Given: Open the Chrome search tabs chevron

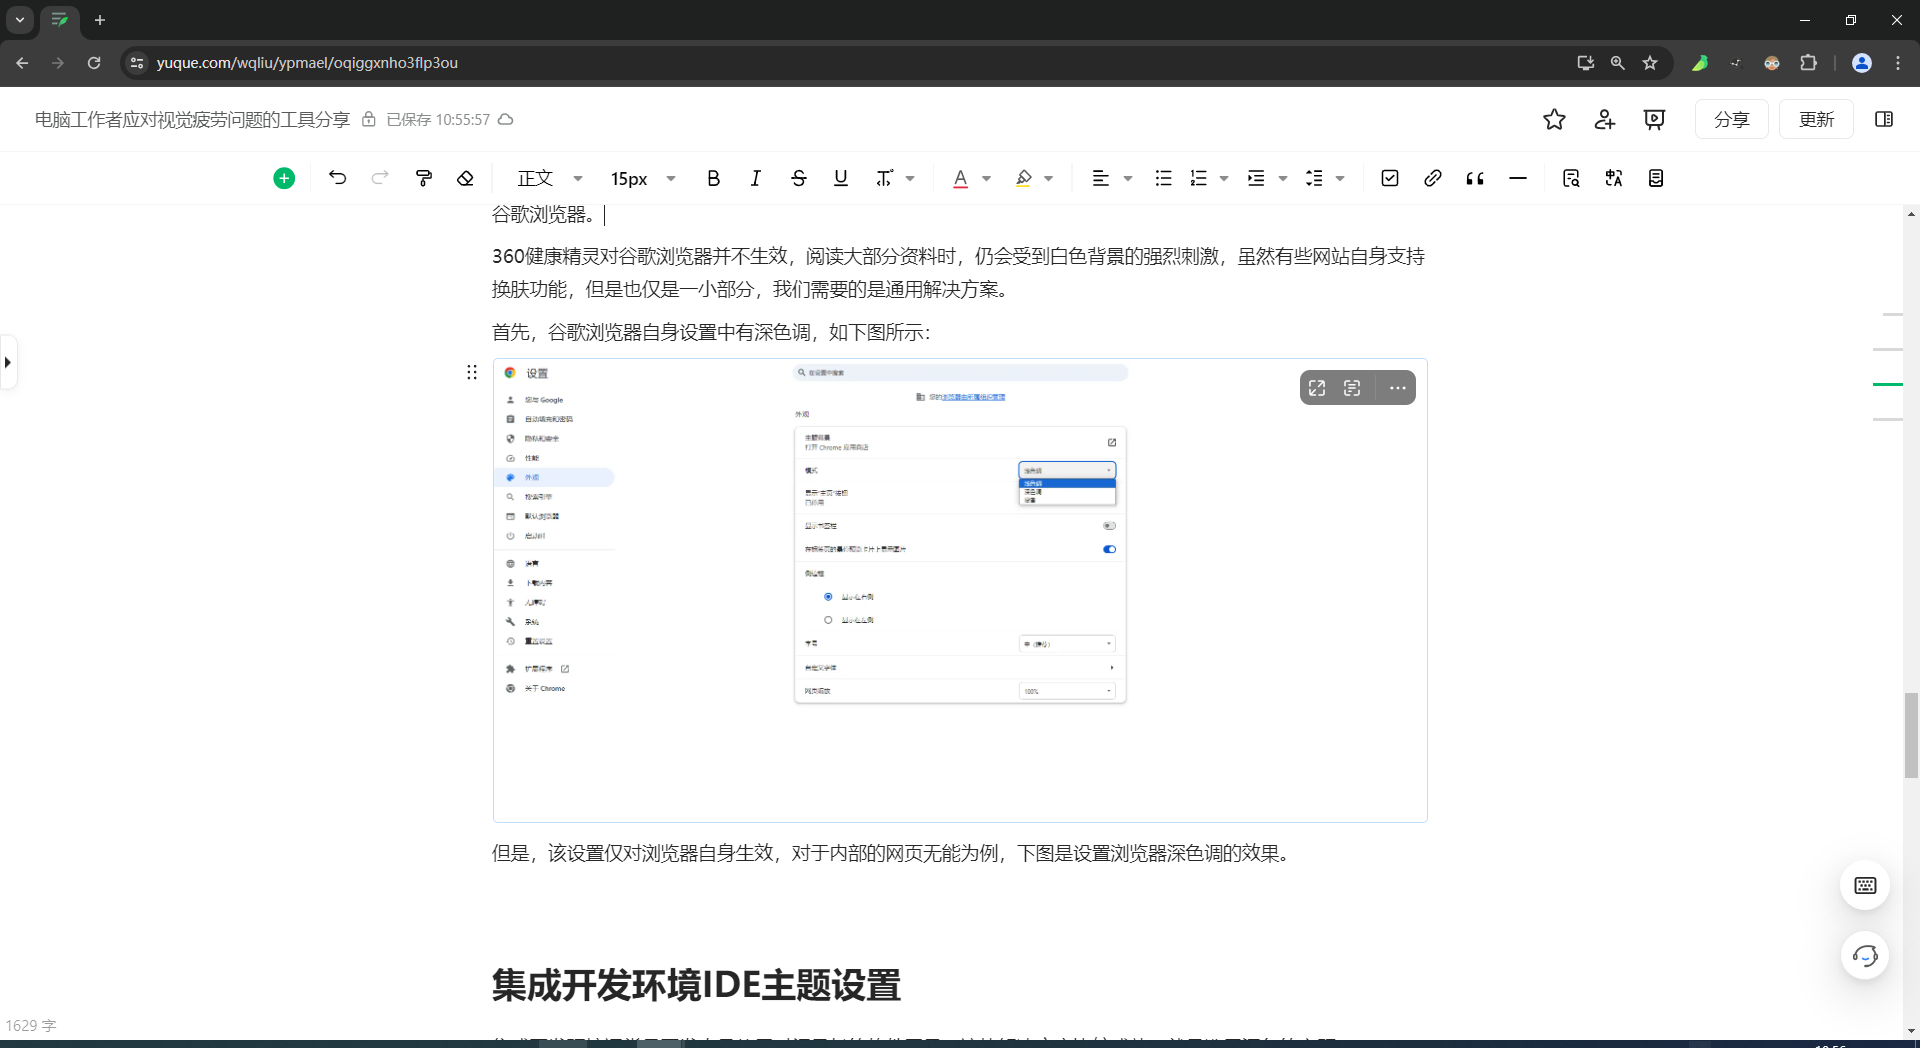Looking at the screenshot, I should tap(20, 20).
